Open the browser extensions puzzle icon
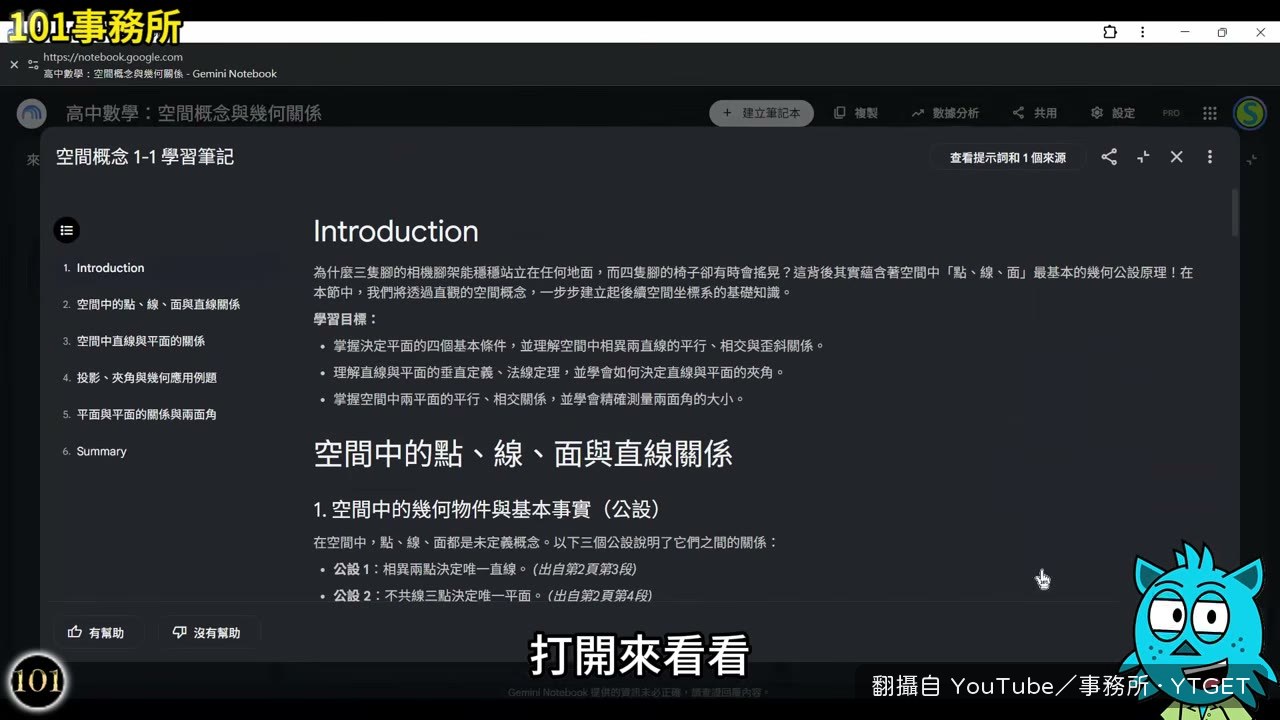 1110,32
